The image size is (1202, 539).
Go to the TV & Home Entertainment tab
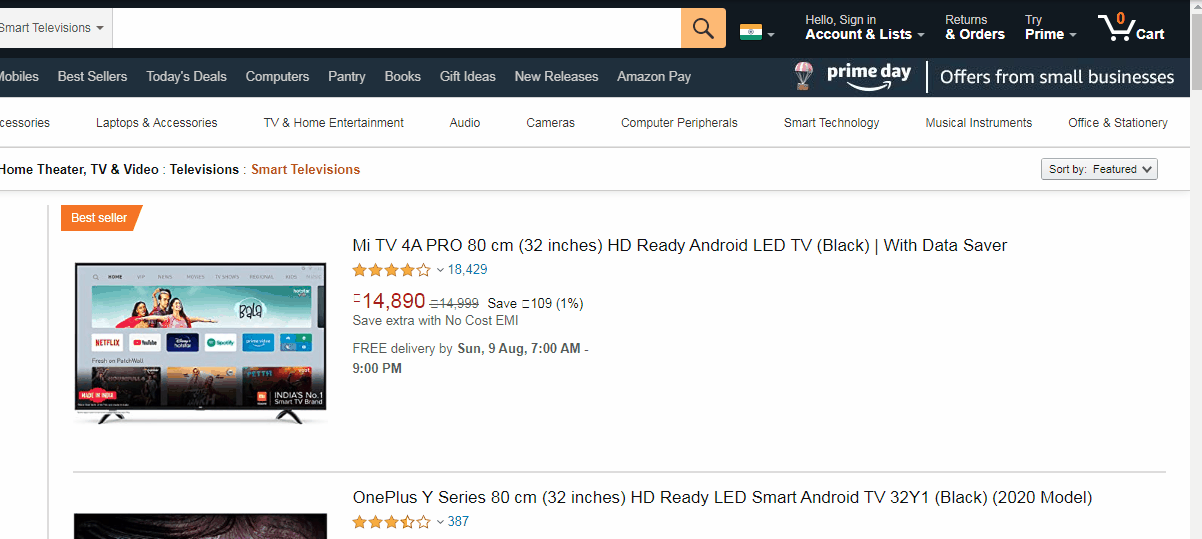pos(333,123)
